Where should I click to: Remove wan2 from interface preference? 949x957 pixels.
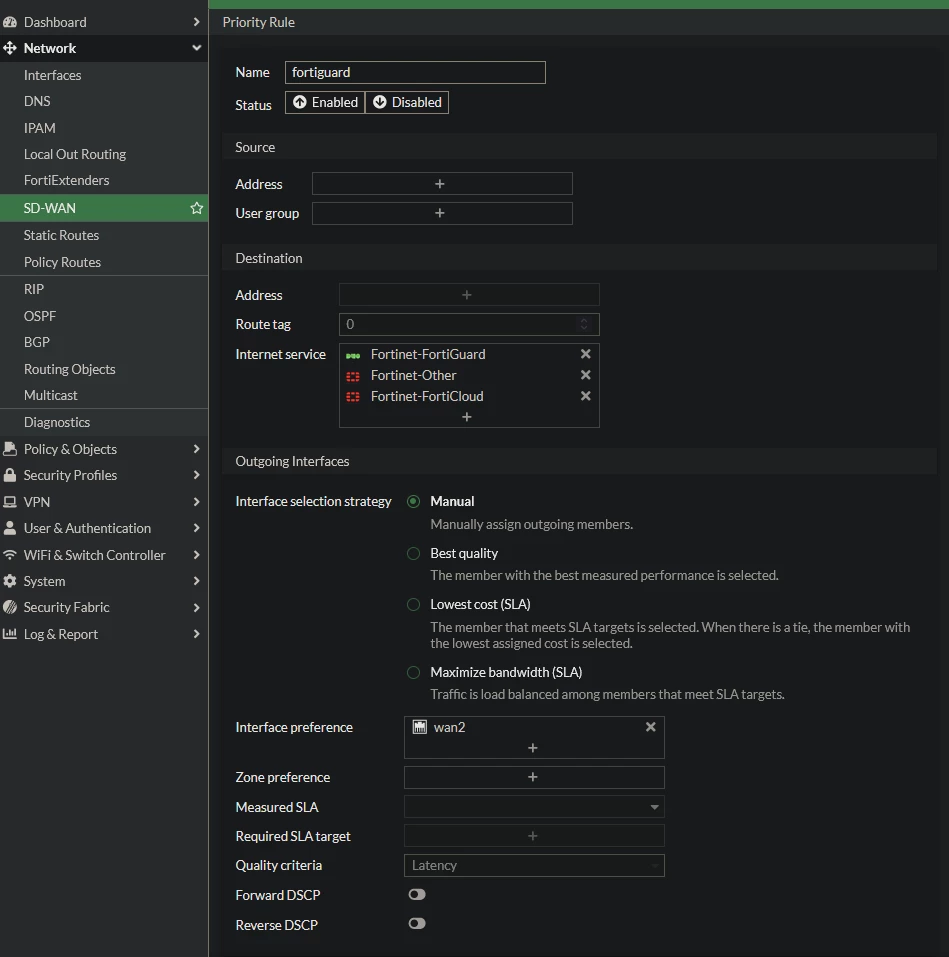coord(651,727)
